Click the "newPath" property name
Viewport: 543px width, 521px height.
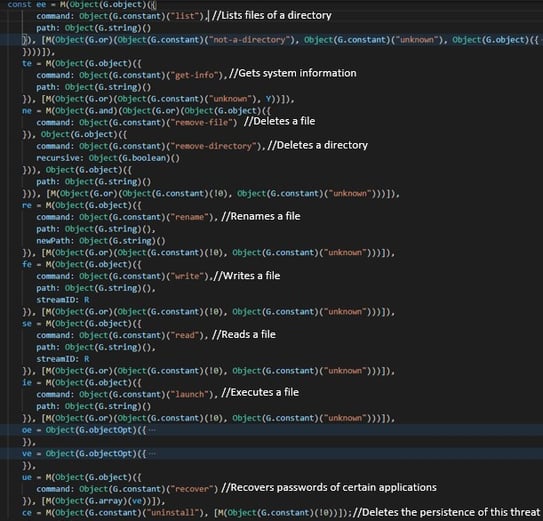[53, 241]
